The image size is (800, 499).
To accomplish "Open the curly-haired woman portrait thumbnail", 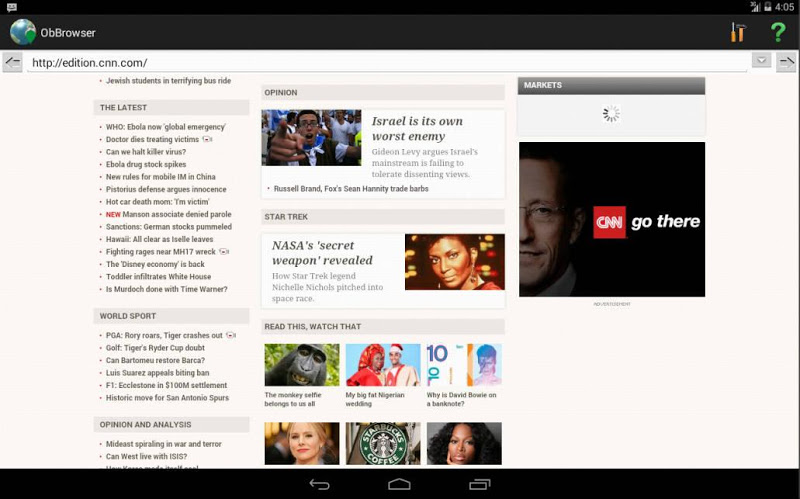I will pyautogui.click(x=464, y=443).
